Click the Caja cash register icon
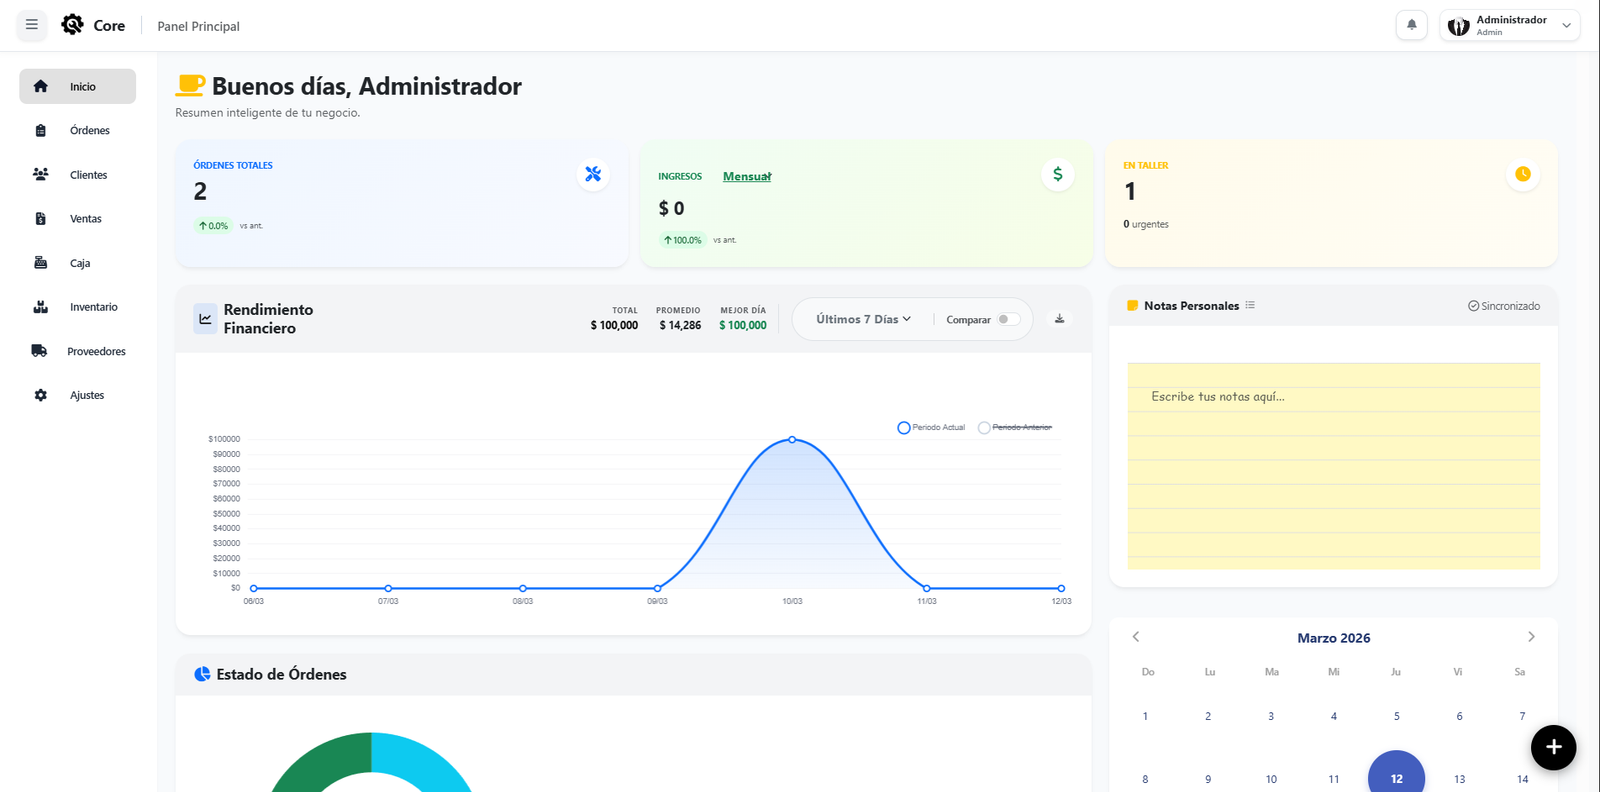 point(41,263)
